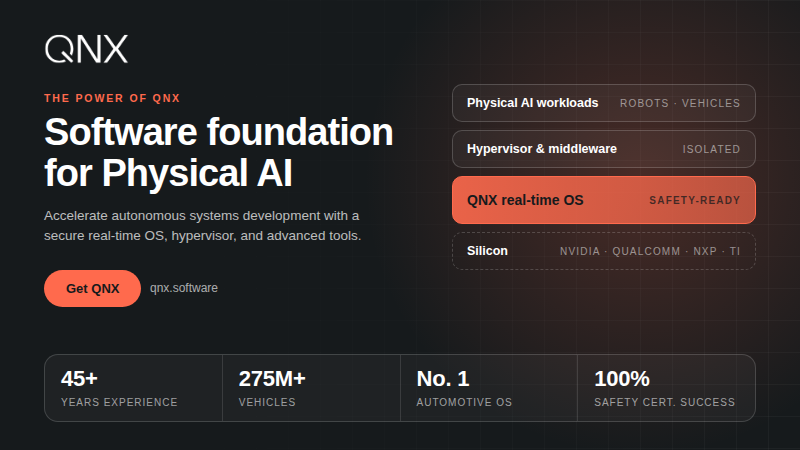Click the '45+' years experience stat

pos(134,388)
